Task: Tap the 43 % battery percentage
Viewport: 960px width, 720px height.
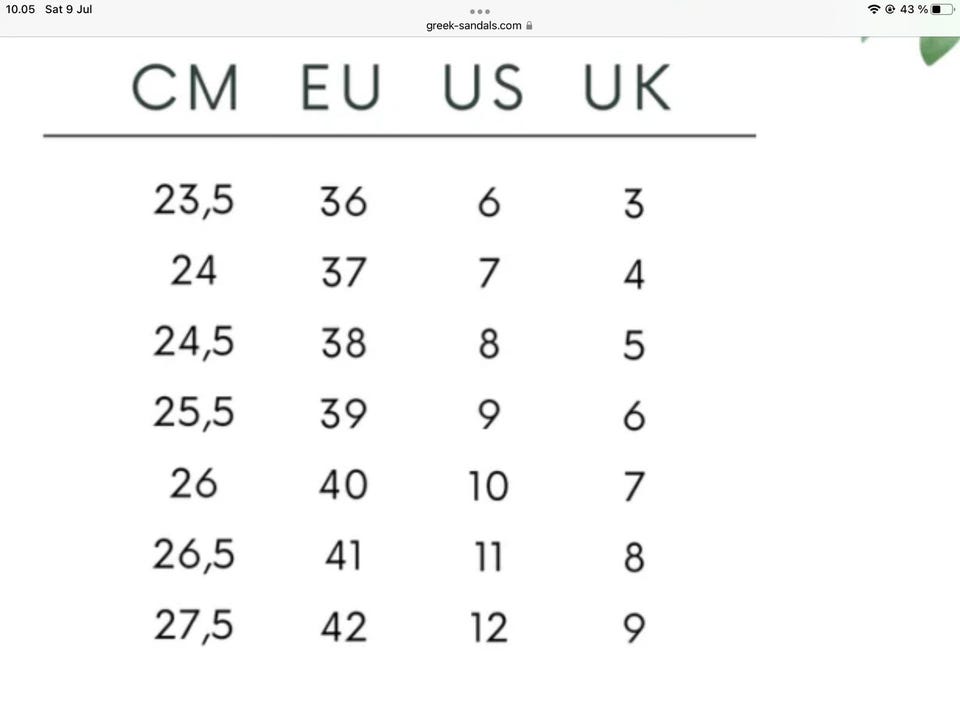Action: (913, 9)
